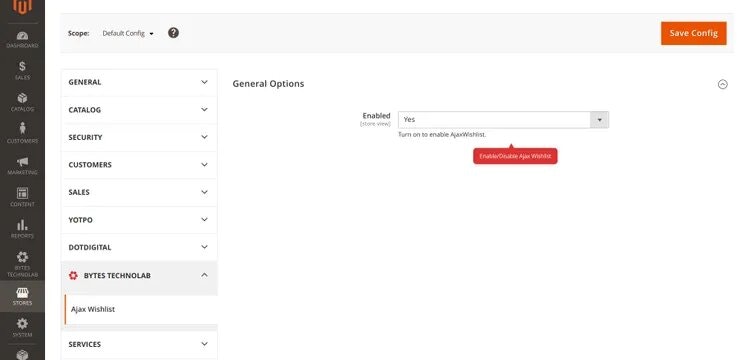Open the Scope Default Config dropdown
750x360 pixels.
128,33
